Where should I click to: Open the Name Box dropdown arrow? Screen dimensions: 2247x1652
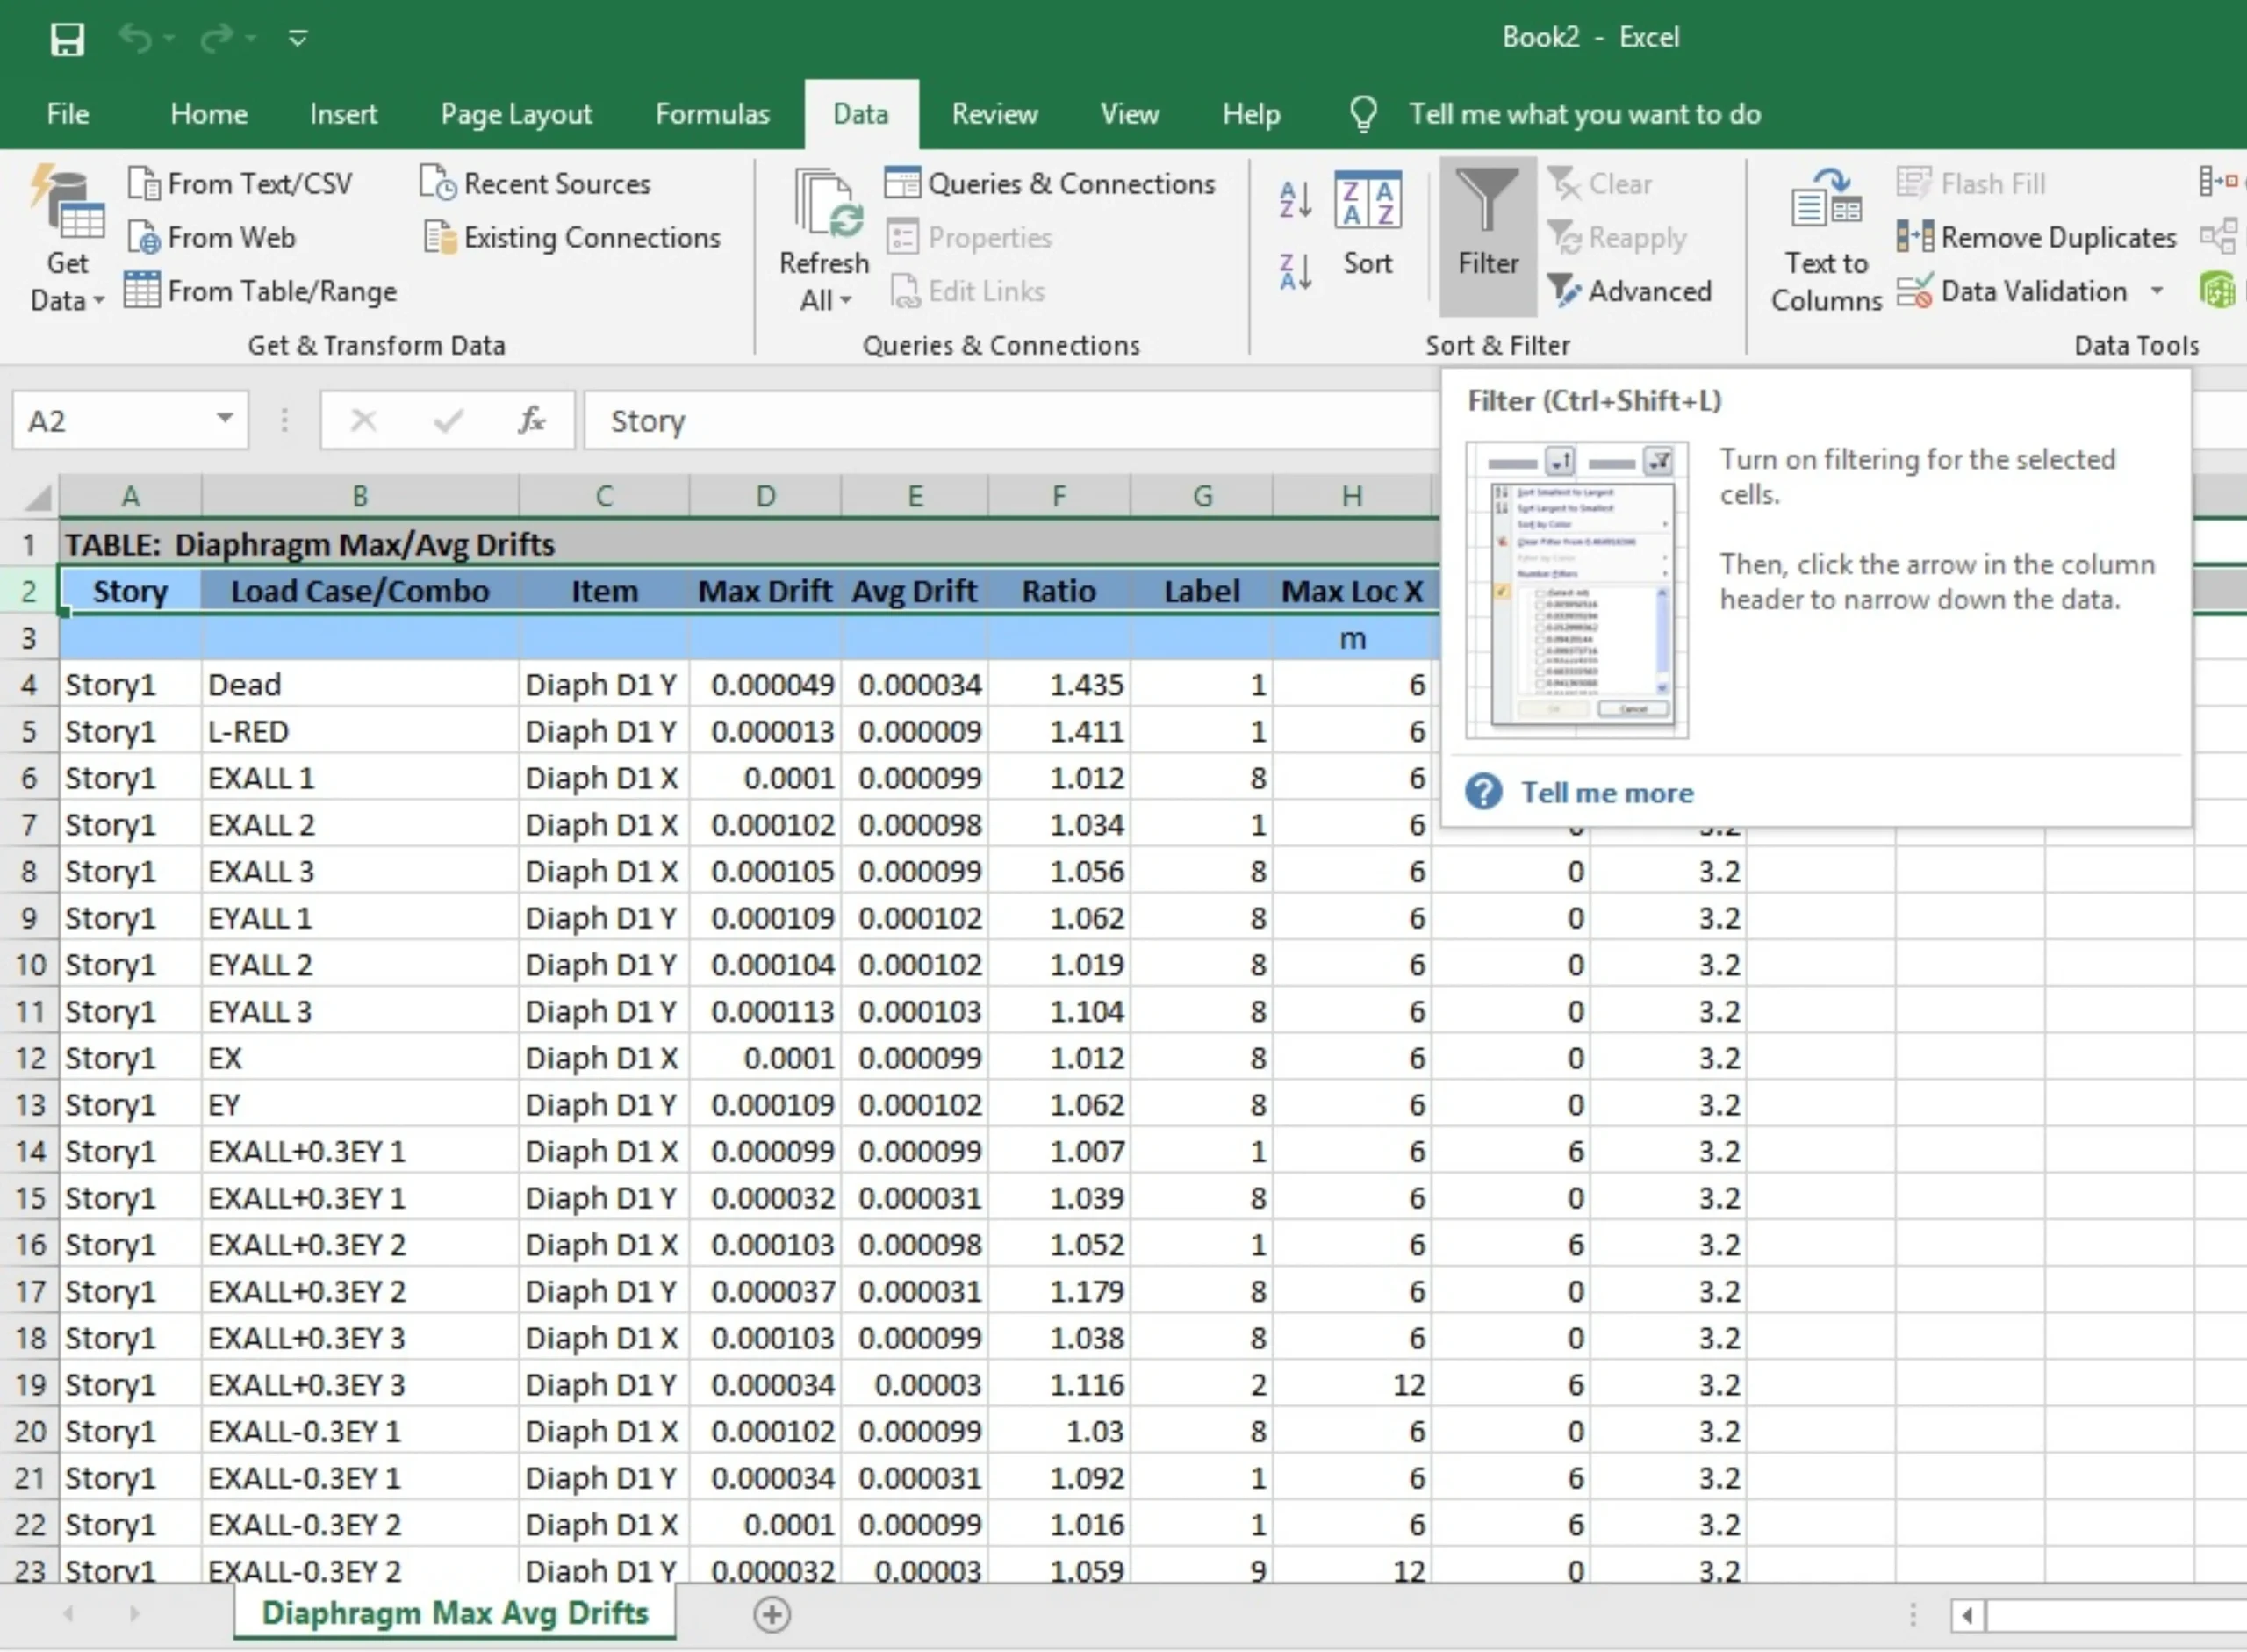coord(225,419)
